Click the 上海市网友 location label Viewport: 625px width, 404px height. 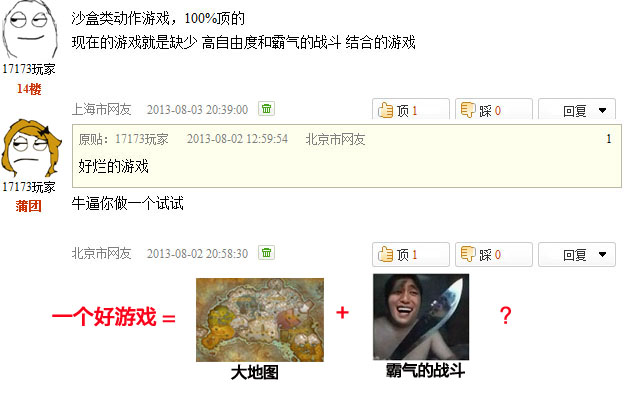pyautogui.click(x=102, y=109)
